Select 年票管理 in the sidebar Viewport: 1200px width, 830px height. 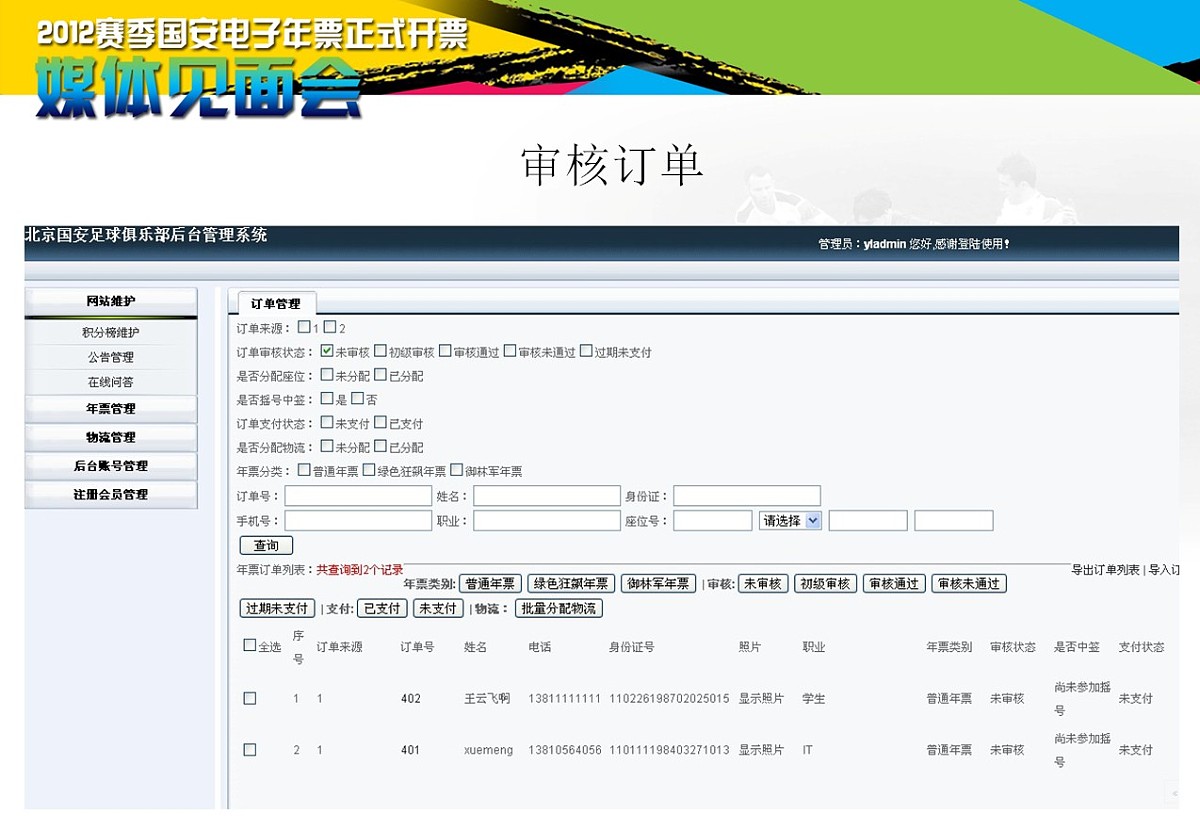110,407
